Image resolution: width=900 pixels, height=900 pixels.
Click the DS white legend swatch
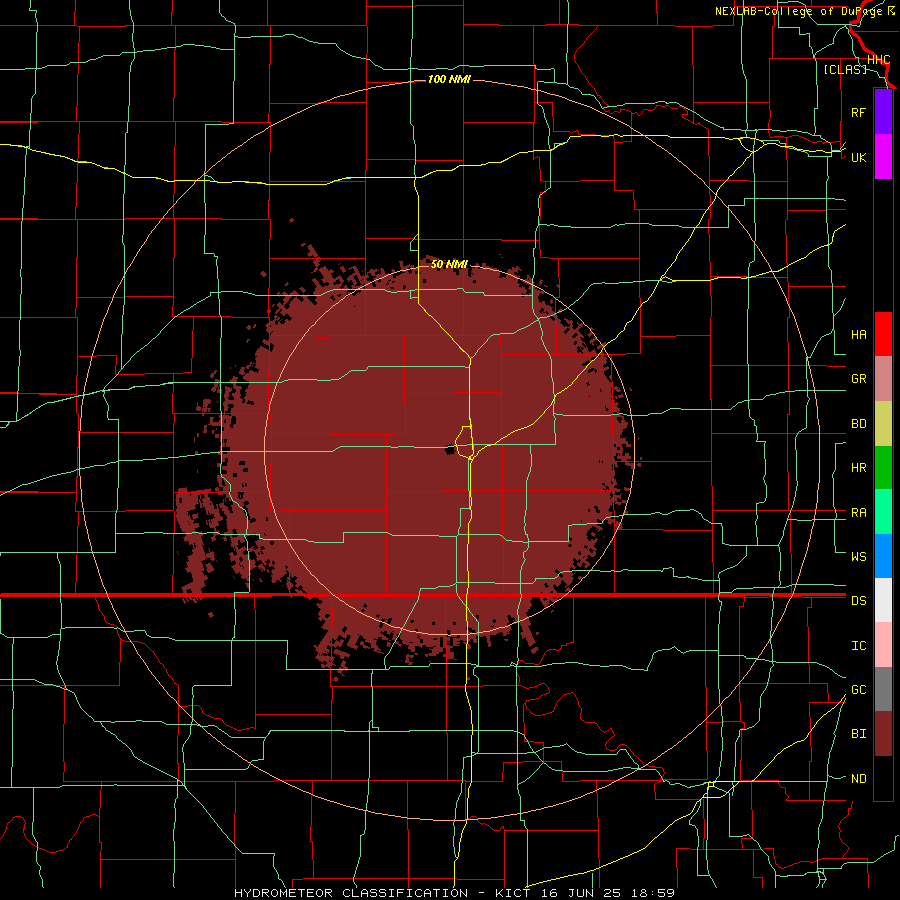click(883, 600)
